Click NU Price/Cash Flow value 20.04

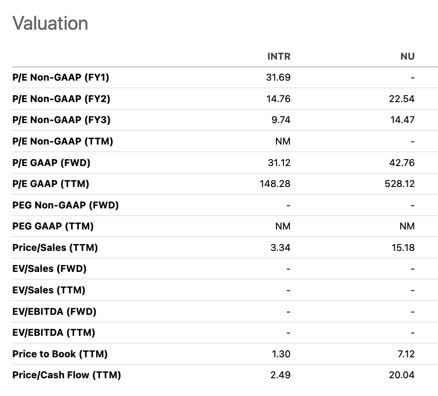coord(402,375)
